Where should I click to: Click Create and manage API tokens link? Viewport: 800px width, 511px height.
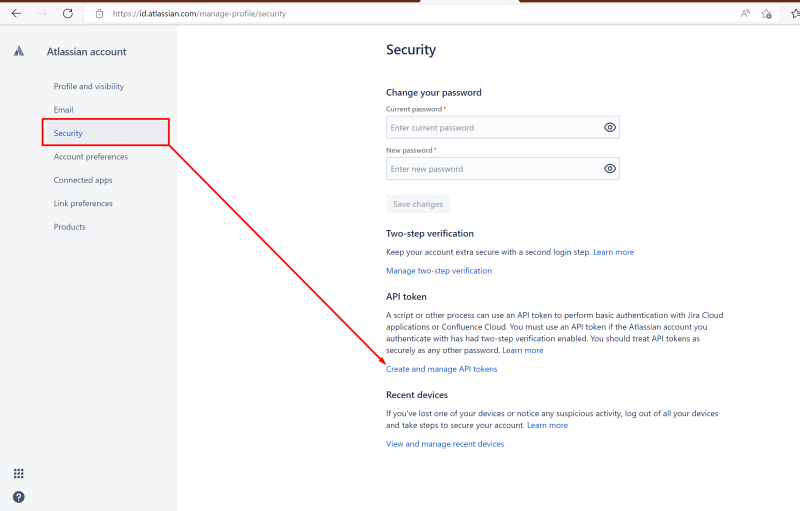(441, 369)
